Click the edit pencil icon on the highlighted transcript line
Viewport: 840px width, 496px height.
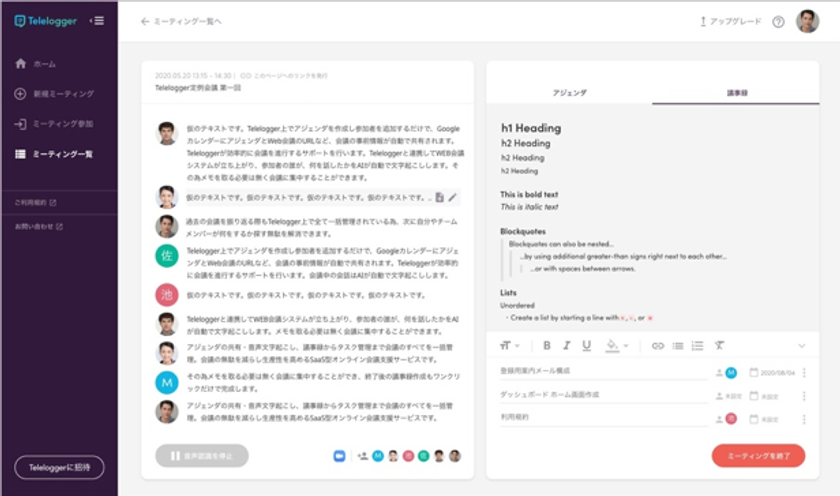[x=453, y=197]
